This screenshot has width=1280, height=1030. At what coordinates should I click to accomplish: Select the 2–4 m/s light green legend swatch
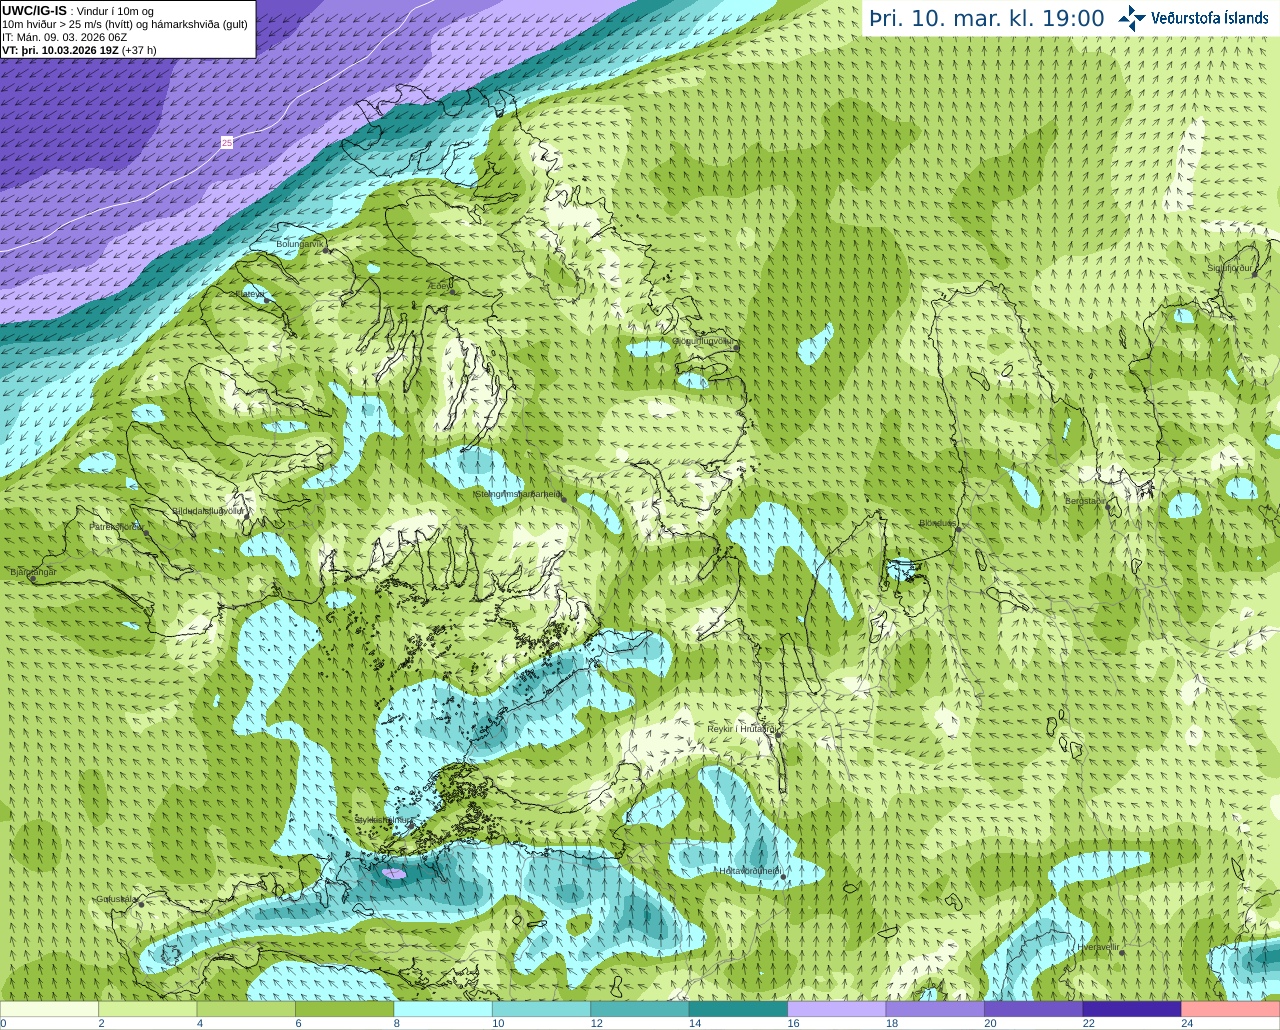pyautogui.click(x=147, y=1009)
